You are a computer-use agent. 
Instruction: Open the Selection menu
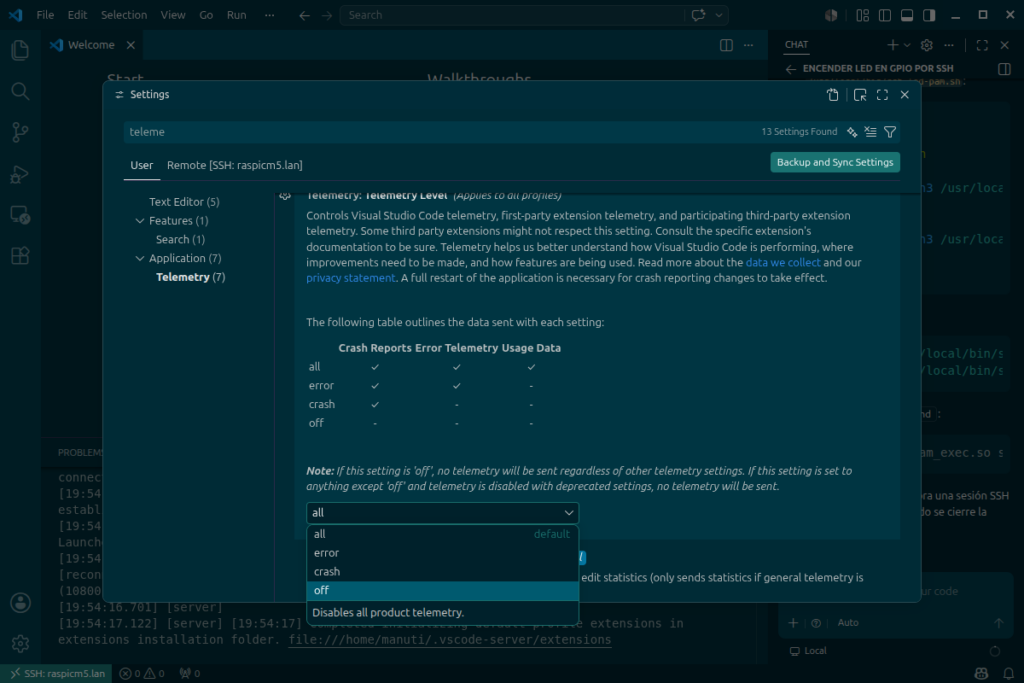click(124, 15)
